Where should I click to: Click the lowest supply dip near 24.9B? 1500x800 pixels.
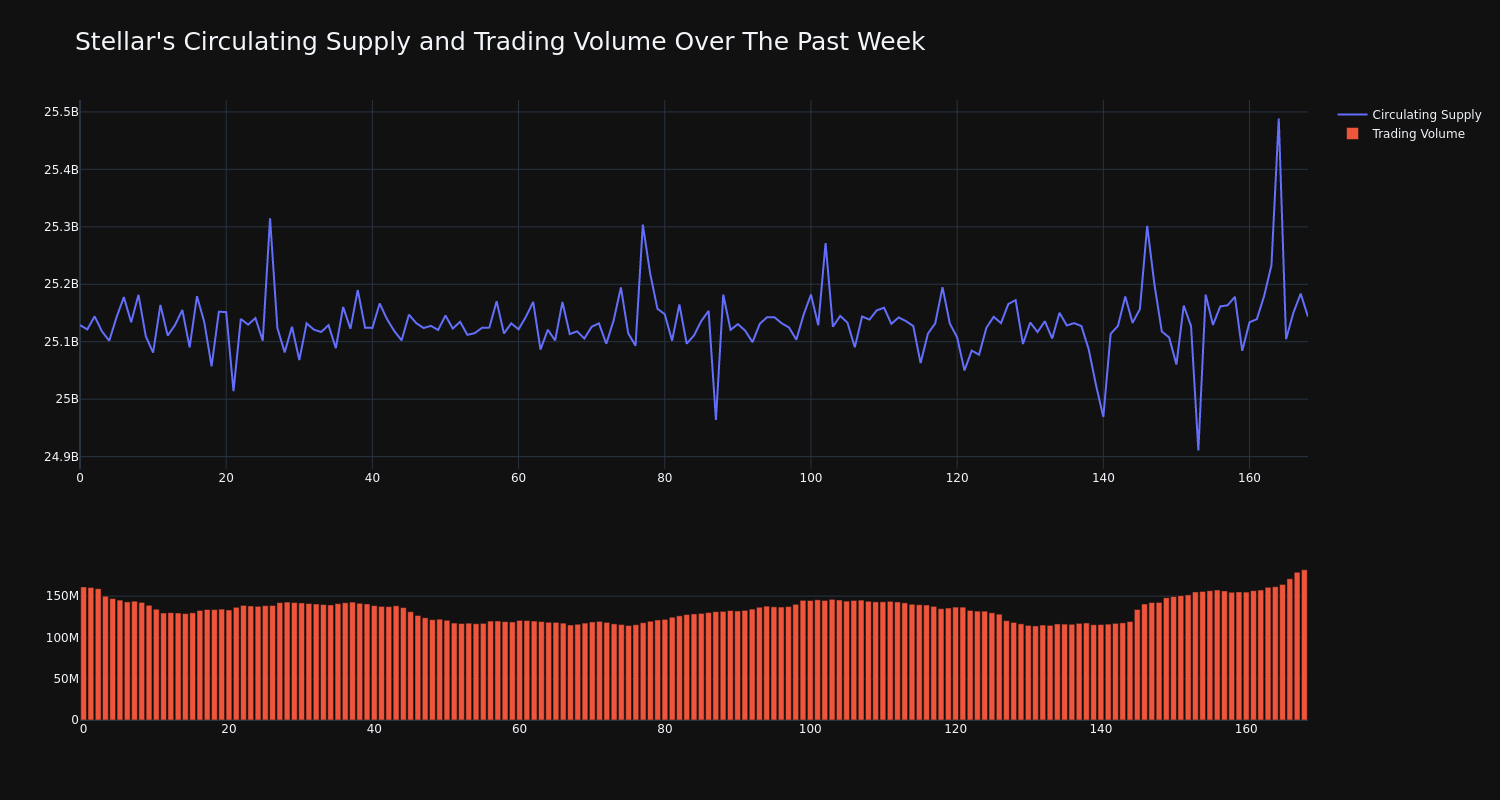pyautogui.click(x=1198, y=449)
